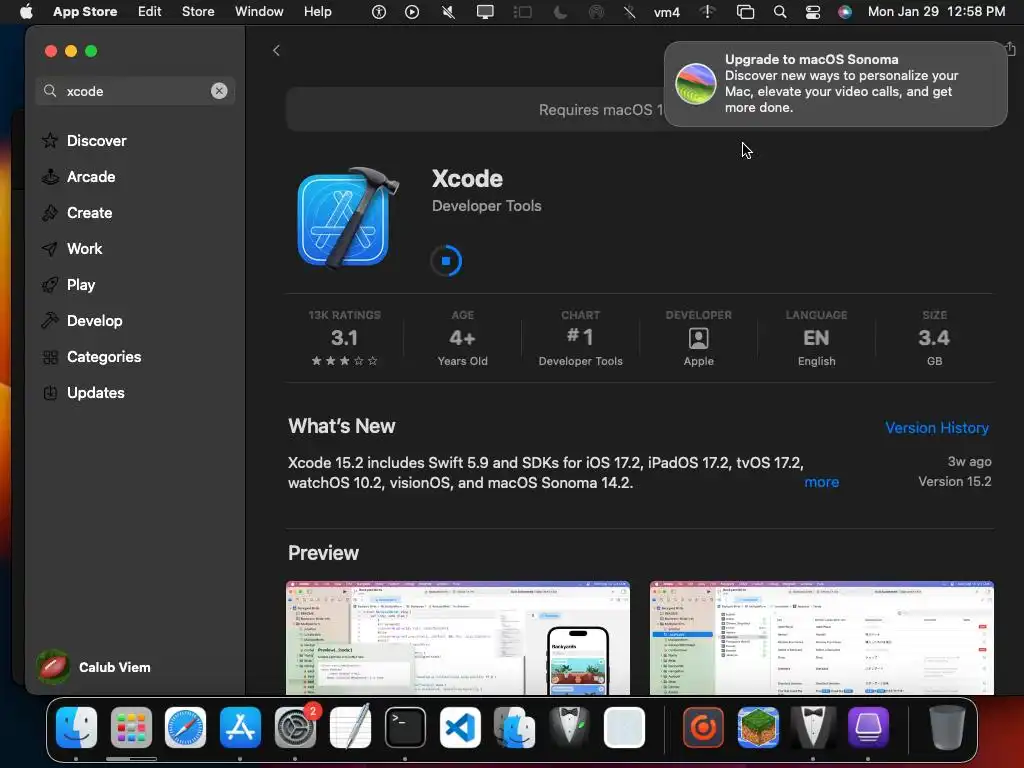Open the Edit menu
The image size is (1024, 768).
(x=150, y=12)
